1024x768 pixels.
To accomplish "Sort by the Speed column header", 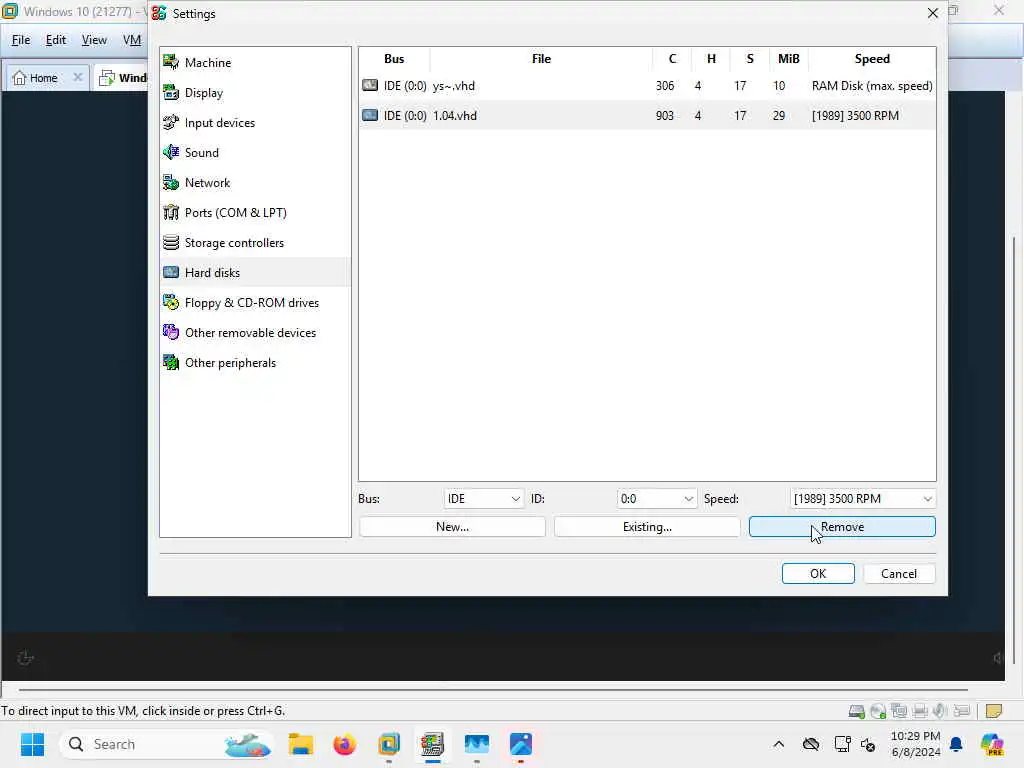I will tap(872, 59).
